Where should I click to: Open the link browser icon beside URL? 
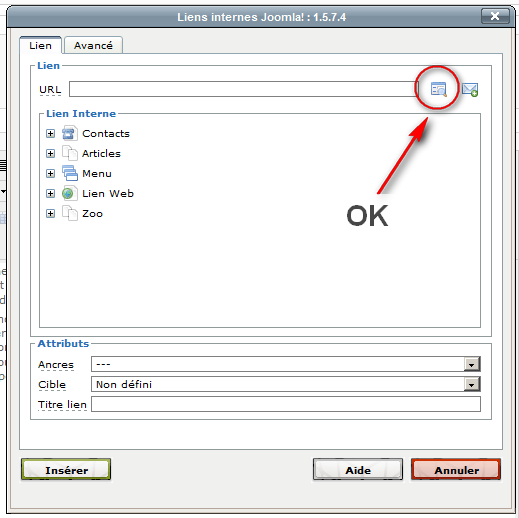(438, 89)
